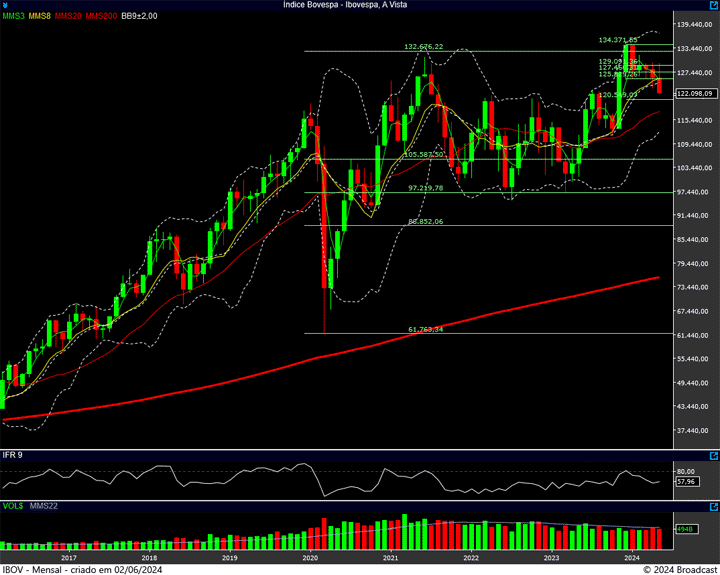Click the 2020 marker on the time axis
Screen dimensions: 720x575
coord(310,557)
